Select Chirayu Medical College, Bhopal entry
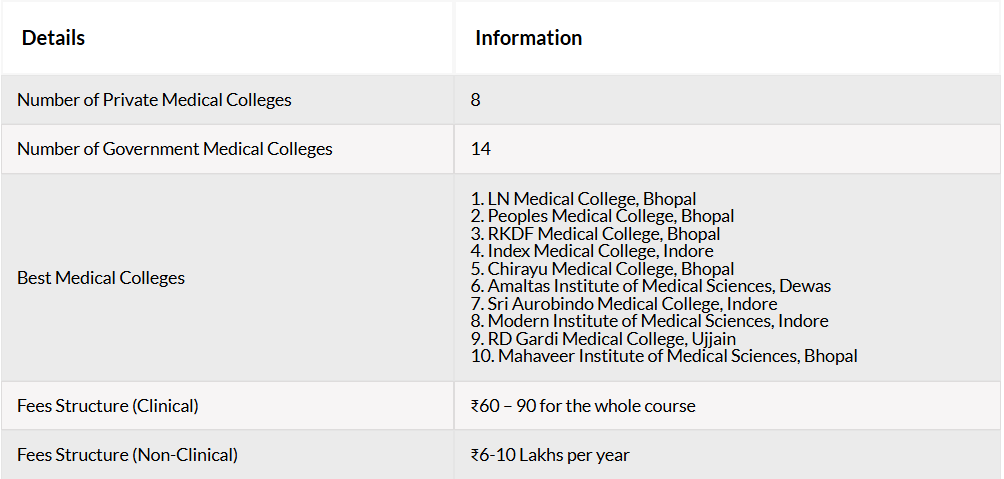Image resolution: width=1004 pixels, height=479 pixels. tap(603, 268)
